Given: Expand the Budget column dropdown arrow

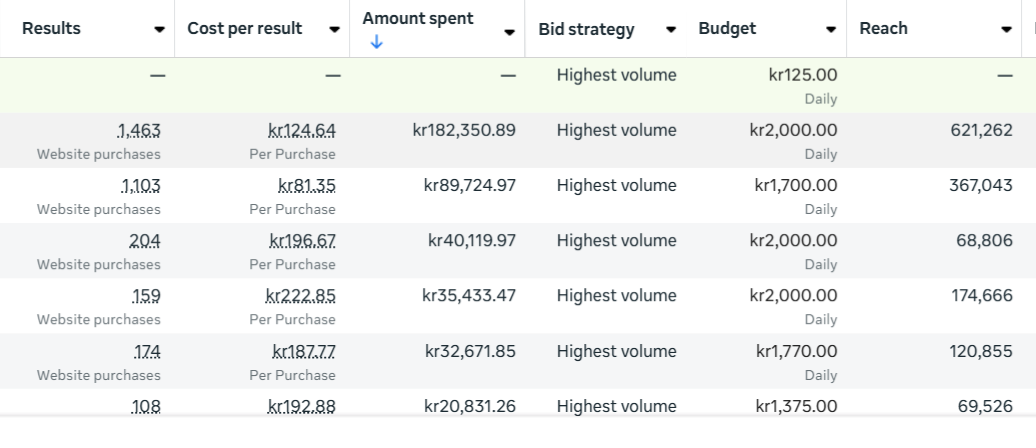Looking at the screenshot, I should click(x=831, y=30).
